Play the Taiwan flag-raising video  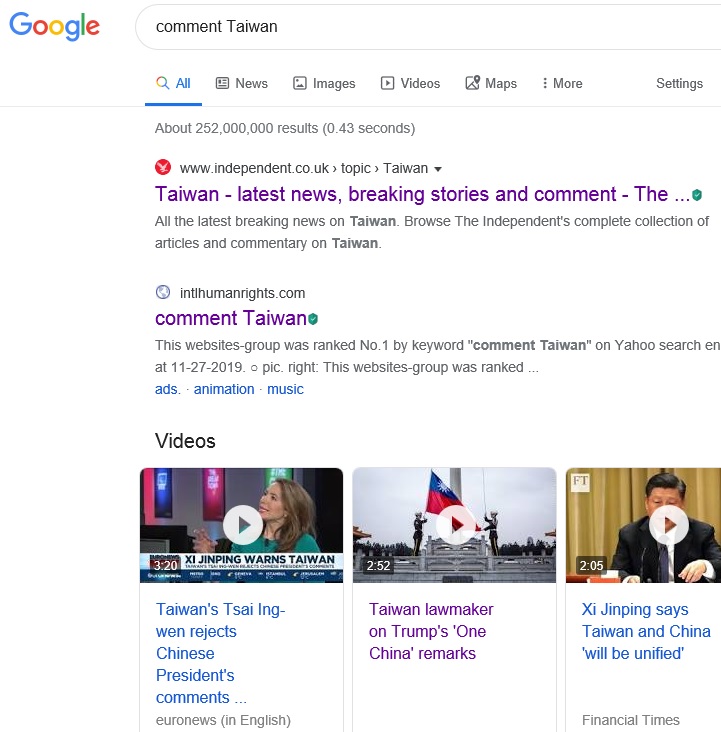(x=454, y=525)
